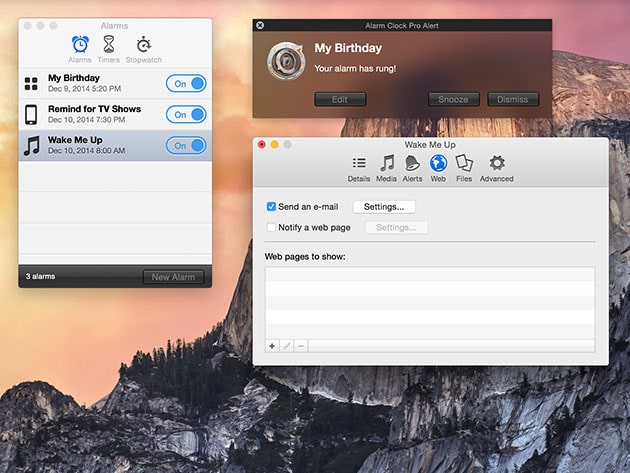This screenshot has height=473, width=630.
Task: Toggle the Remind for TV Shows alarm switch
Action: 186,115
